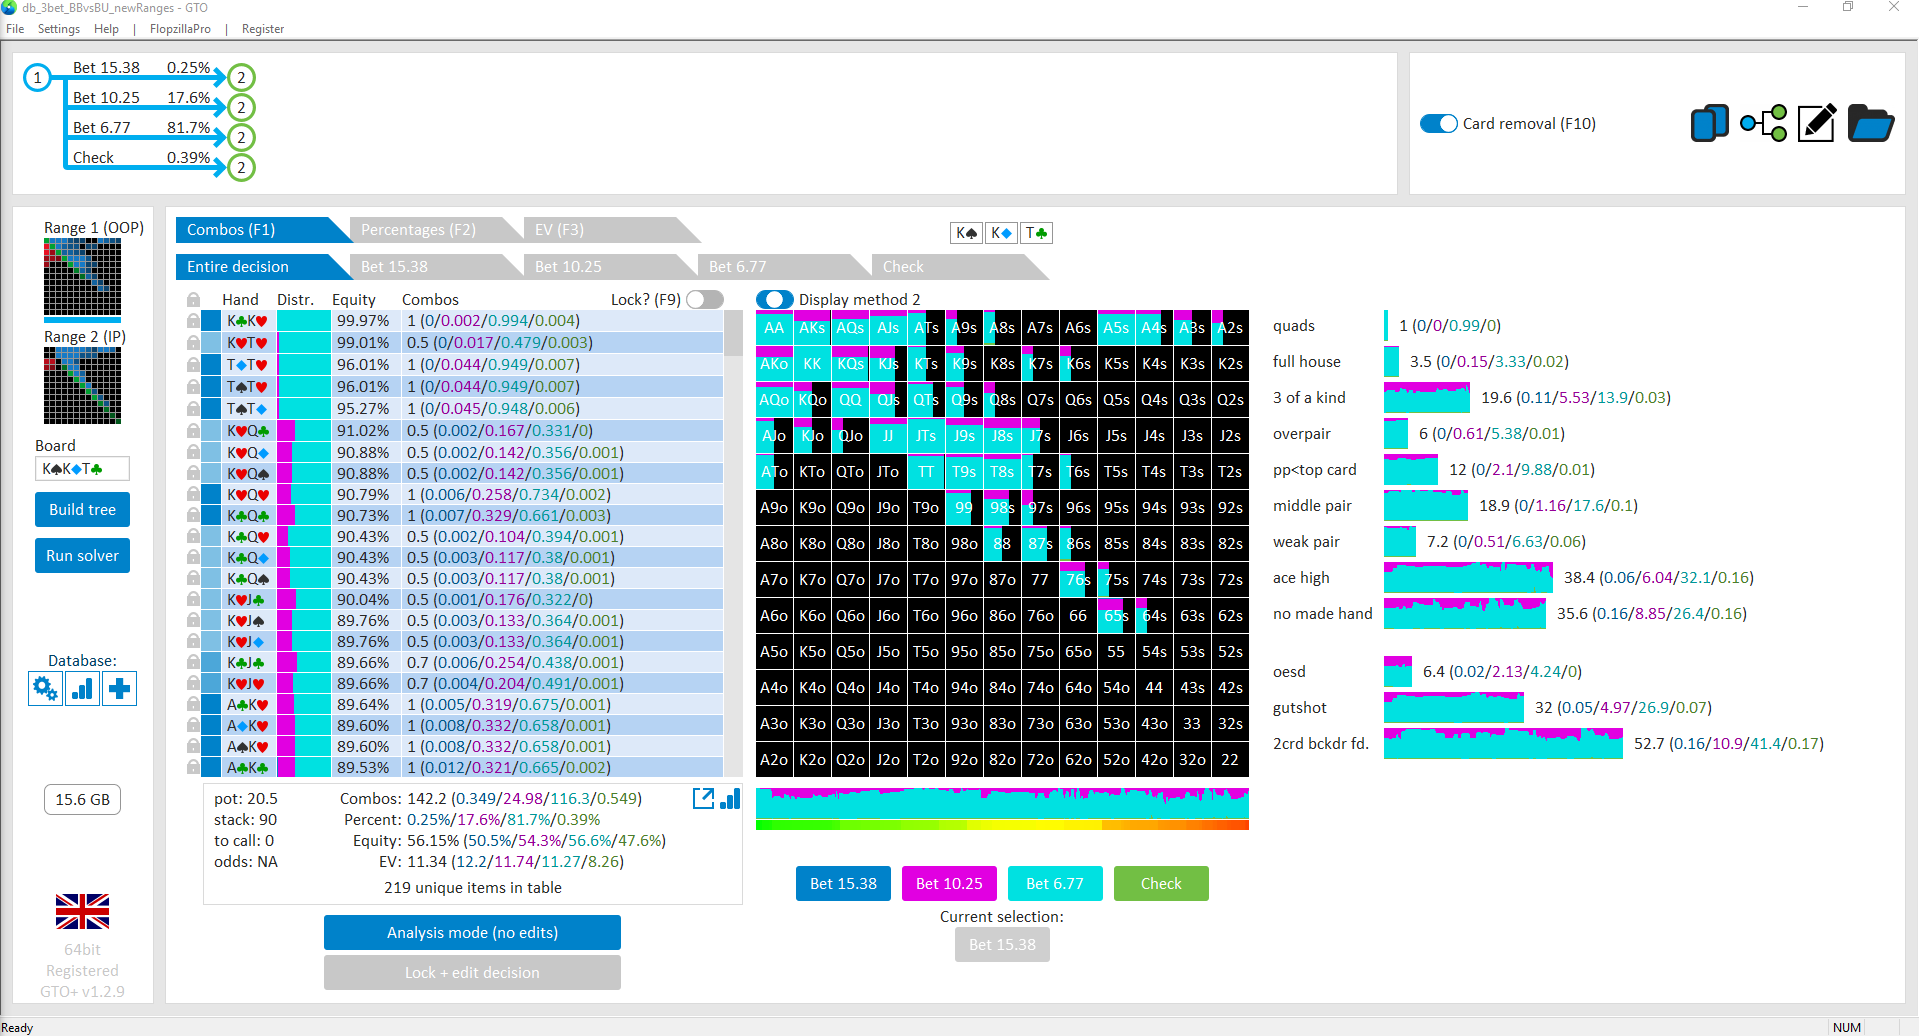Click the lock icon on K♣K♥ row
The image size is (1919, 1036).
pyautogui.click(x=193, y=321)
